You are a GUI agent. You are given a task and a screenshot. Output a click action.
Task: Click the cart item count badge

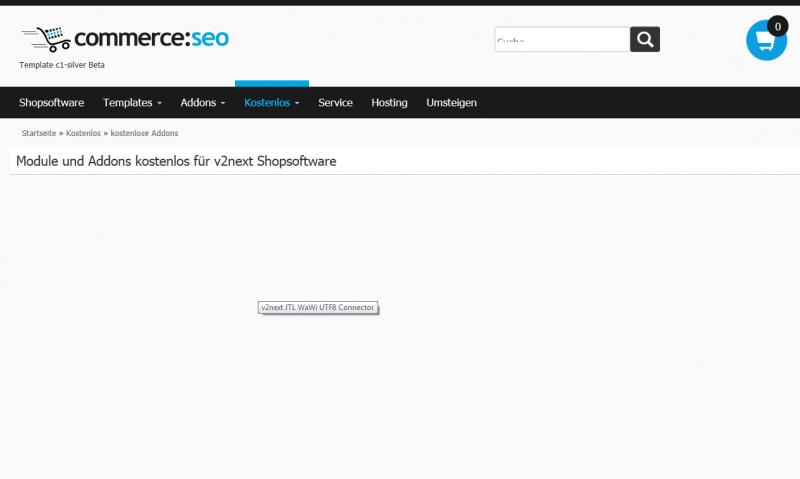click(777, 27)
